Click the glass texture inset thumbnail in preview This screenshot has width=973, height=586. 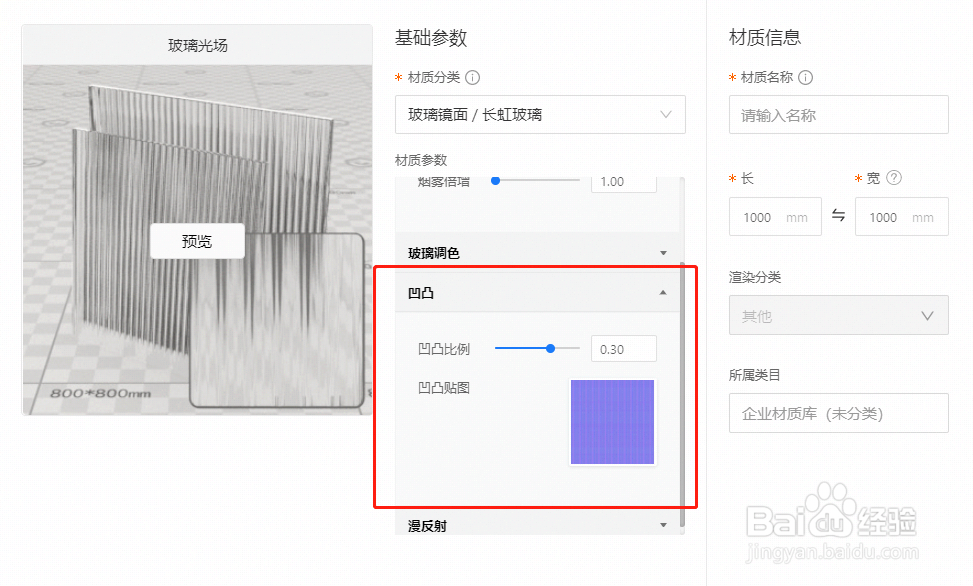[x=277, y=320]
